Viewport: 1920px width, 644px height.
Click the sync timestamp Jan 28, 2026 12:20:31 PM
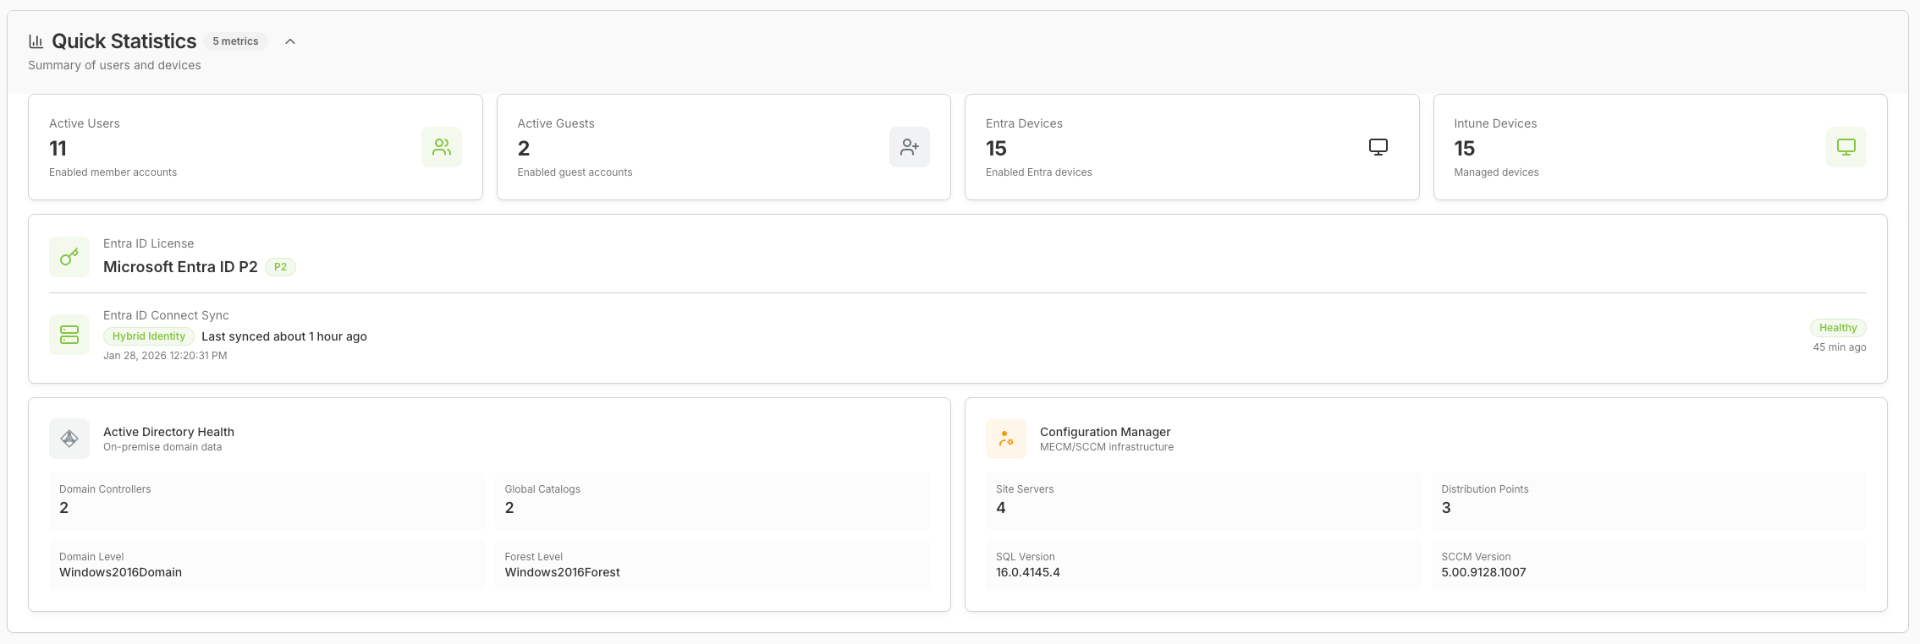(x=165, y=355)
